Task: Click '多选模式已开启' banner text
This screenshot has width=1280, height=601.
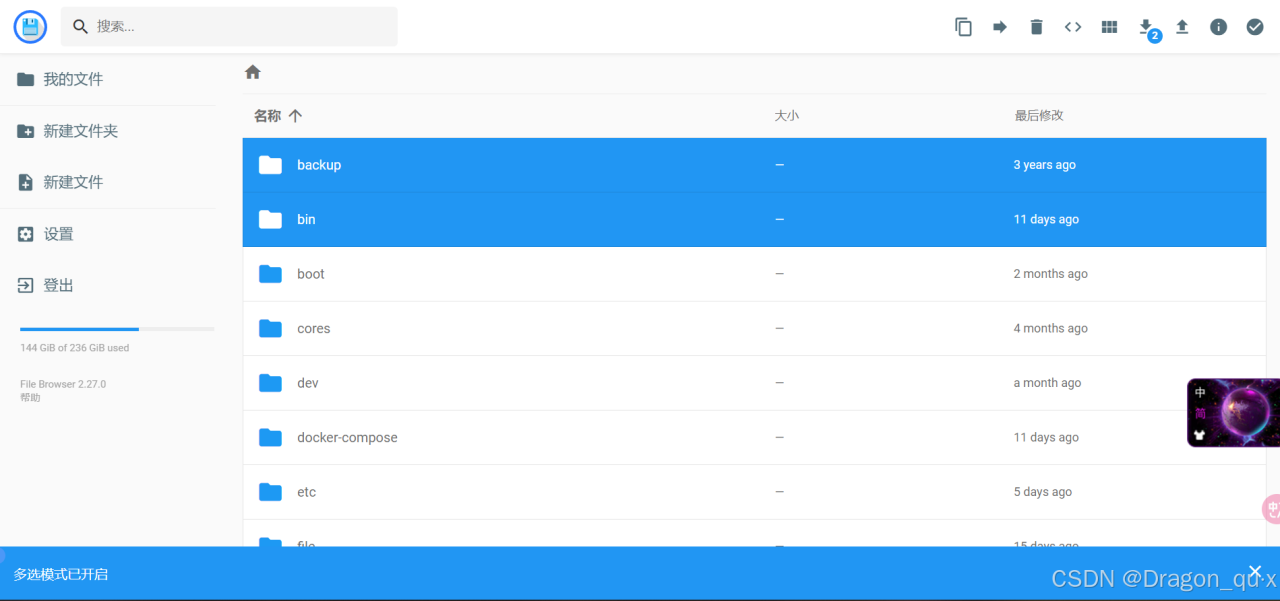Action: tap(61, 575)
